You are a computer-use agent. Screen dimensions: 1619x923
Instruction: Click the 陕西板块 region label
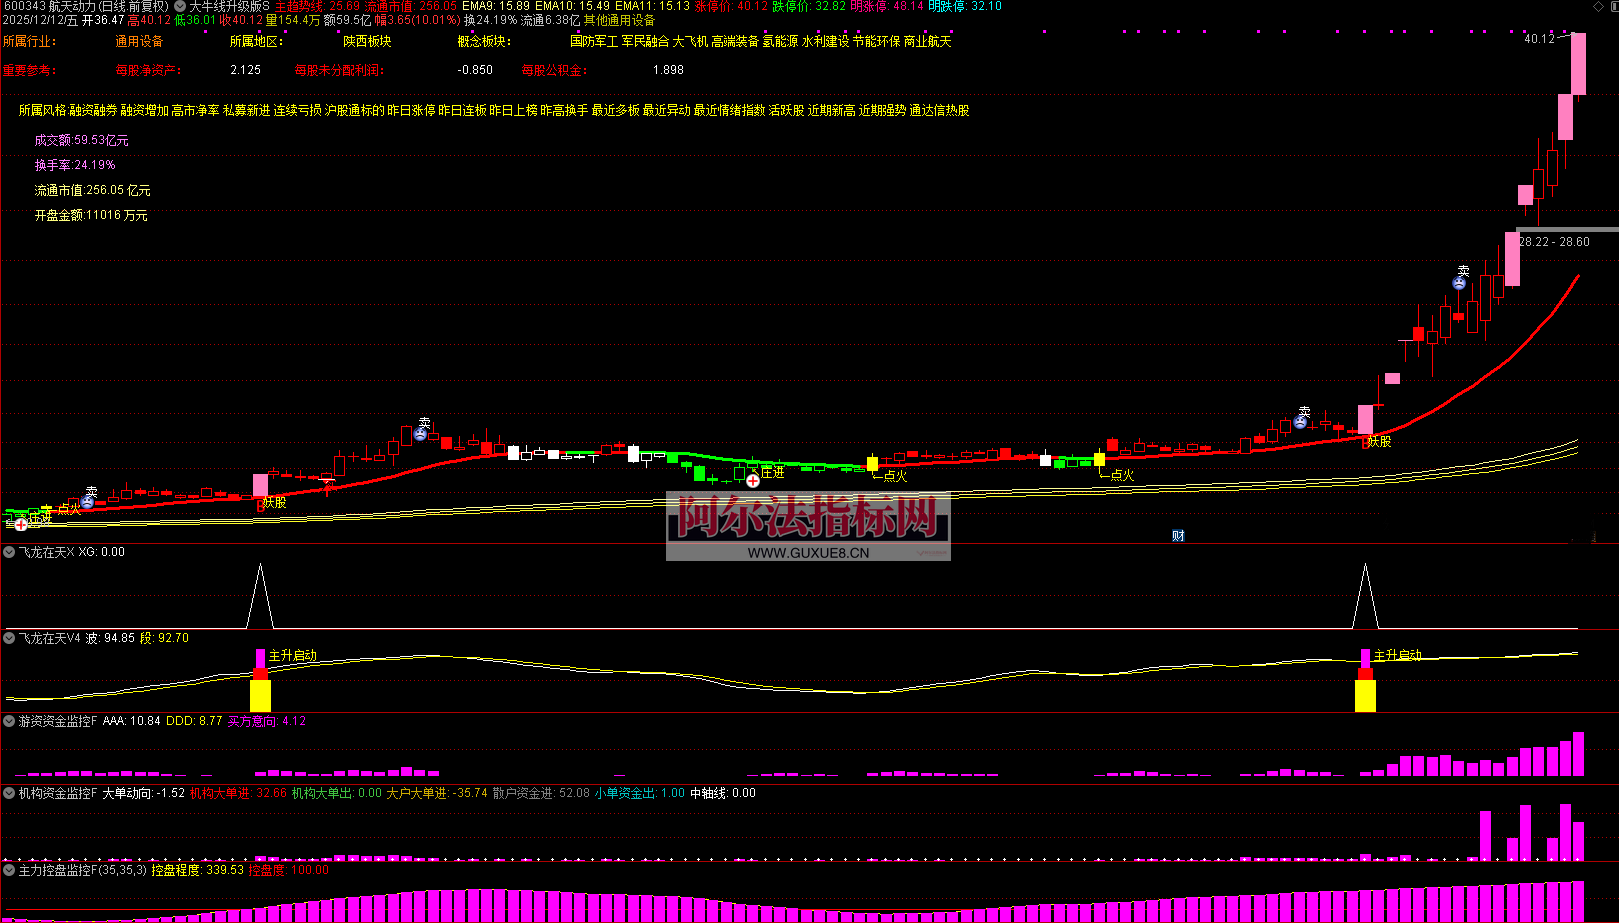[x=367, y=42]
